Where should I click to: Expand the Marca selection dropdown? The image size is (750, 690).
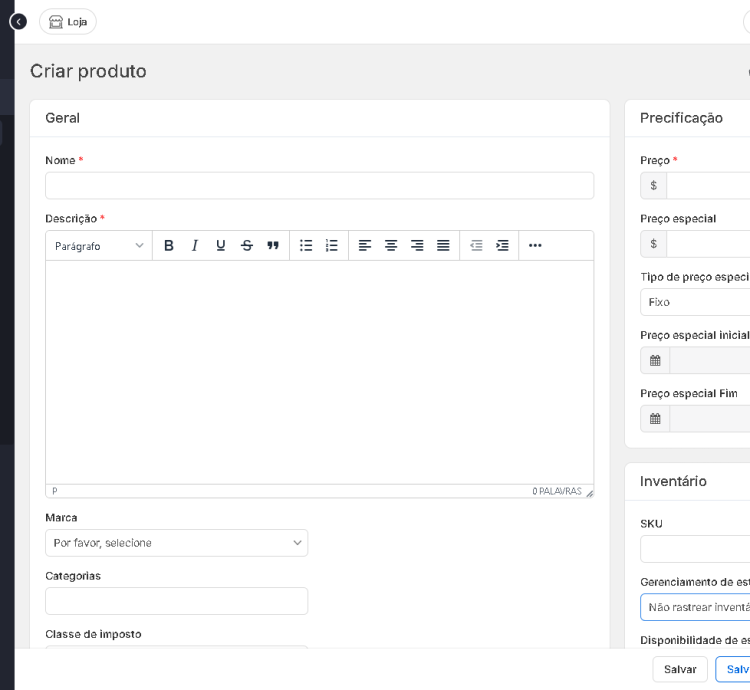tap(176, 543)
